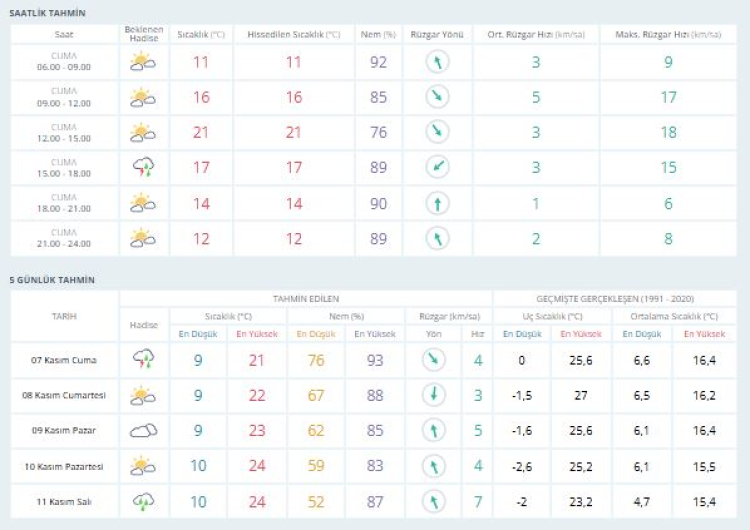Click the rain icon for 11 Kasım Salı
The height and width of the screenshot is (530, 750).
pos(143,501)
